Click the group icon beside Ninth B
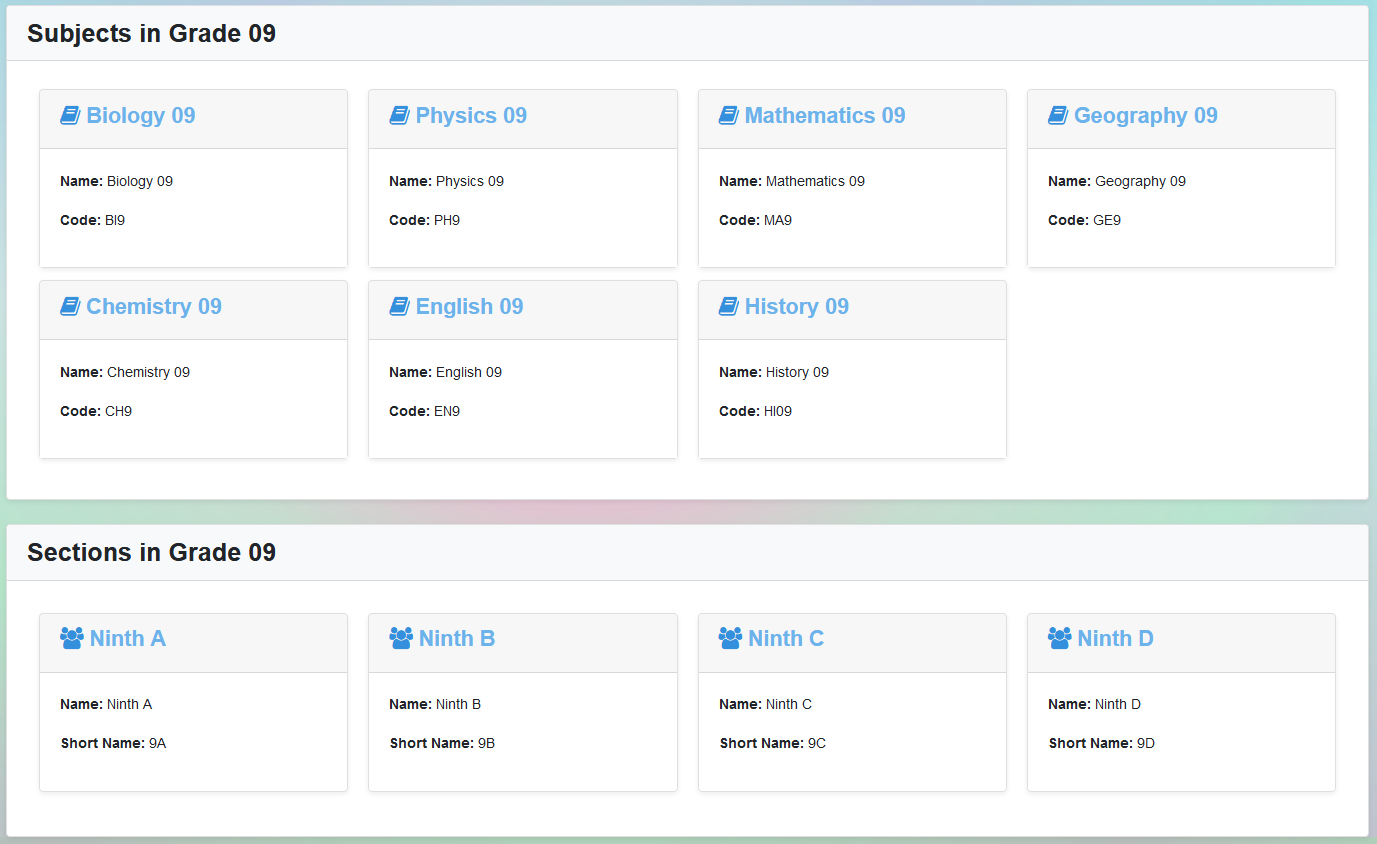Viewport: 1377px width, 844px height. pos(401,638)
